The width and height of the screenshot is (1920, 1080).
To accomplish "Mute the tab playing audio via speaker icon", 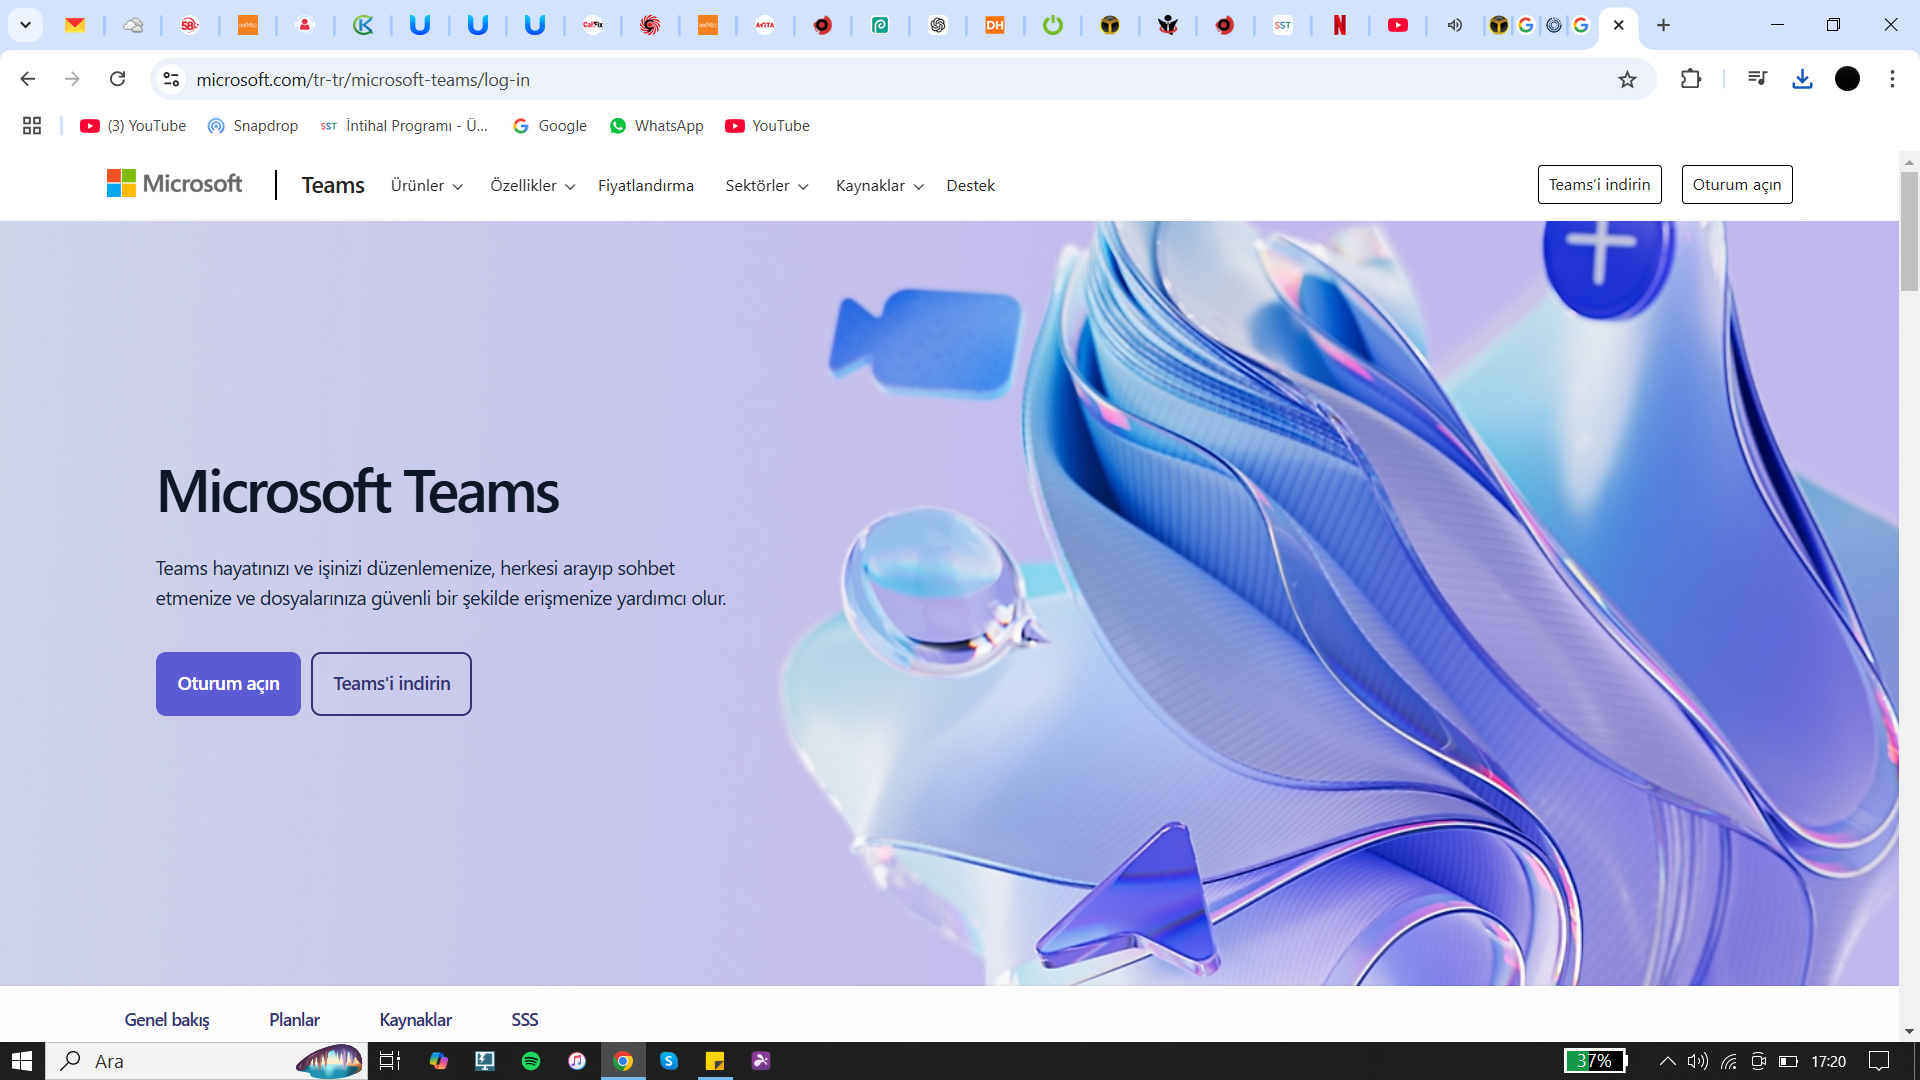I will 1455,25.
